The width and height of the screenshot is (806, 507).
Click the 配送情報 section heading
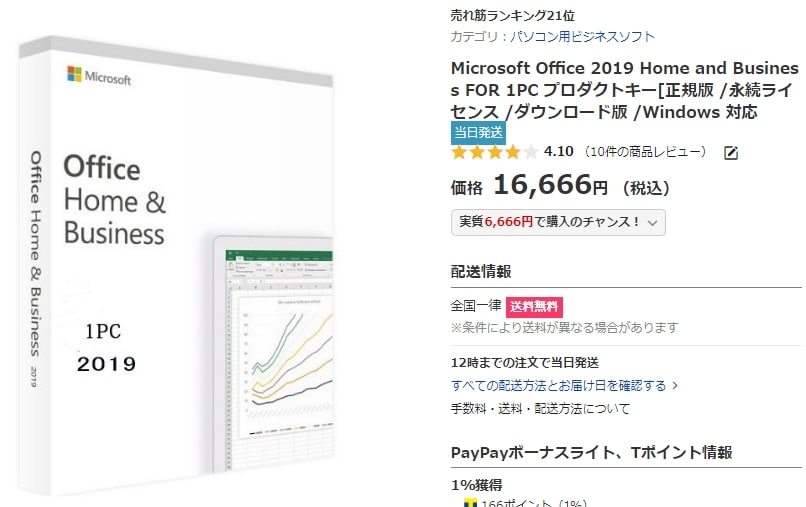pos(481,271)
